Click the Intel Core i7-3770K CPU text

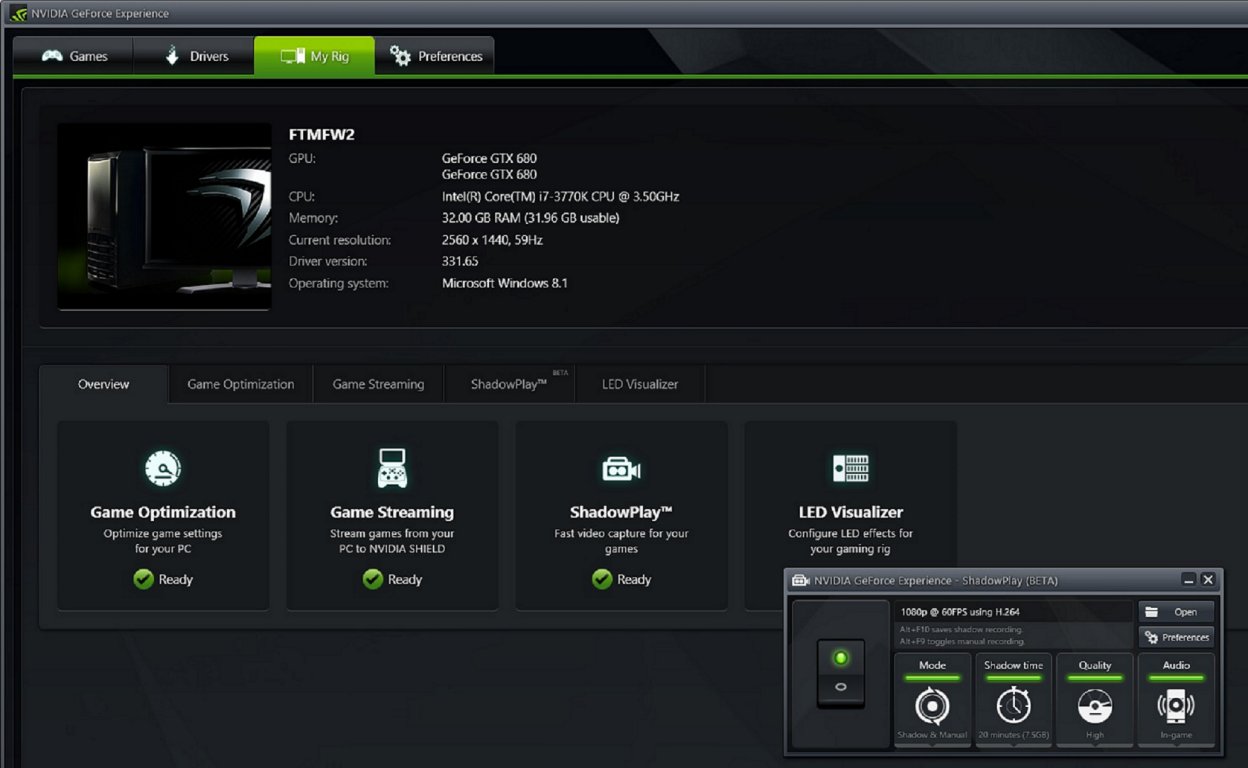point(561,197)
